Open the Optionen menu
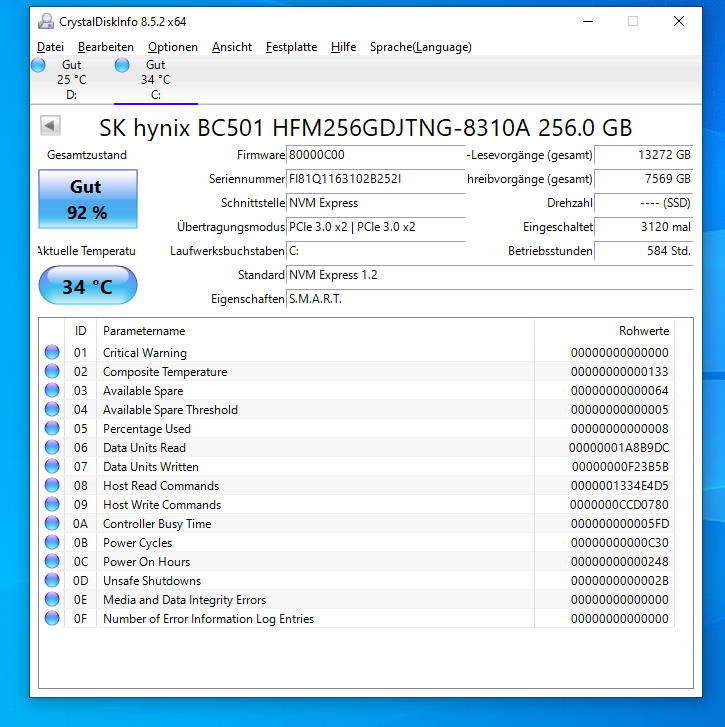 click(x=172, y=47)
